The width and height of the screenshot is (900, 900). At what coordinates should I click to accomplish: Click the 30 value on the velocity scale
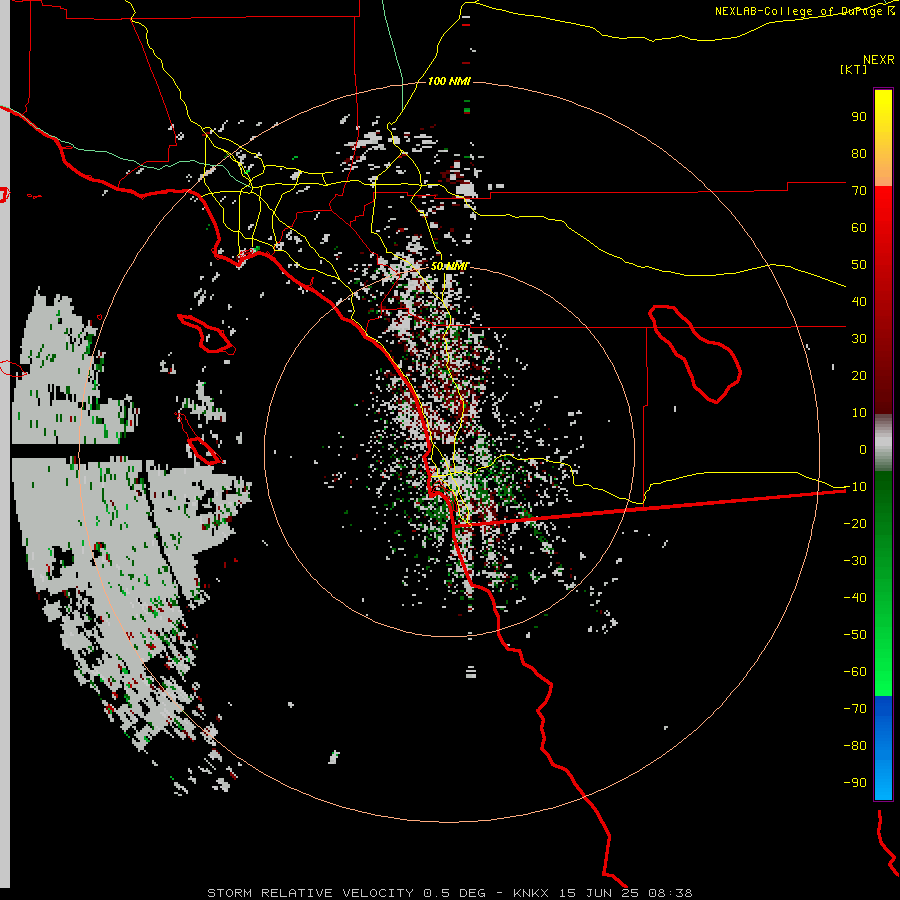point(859,339)
